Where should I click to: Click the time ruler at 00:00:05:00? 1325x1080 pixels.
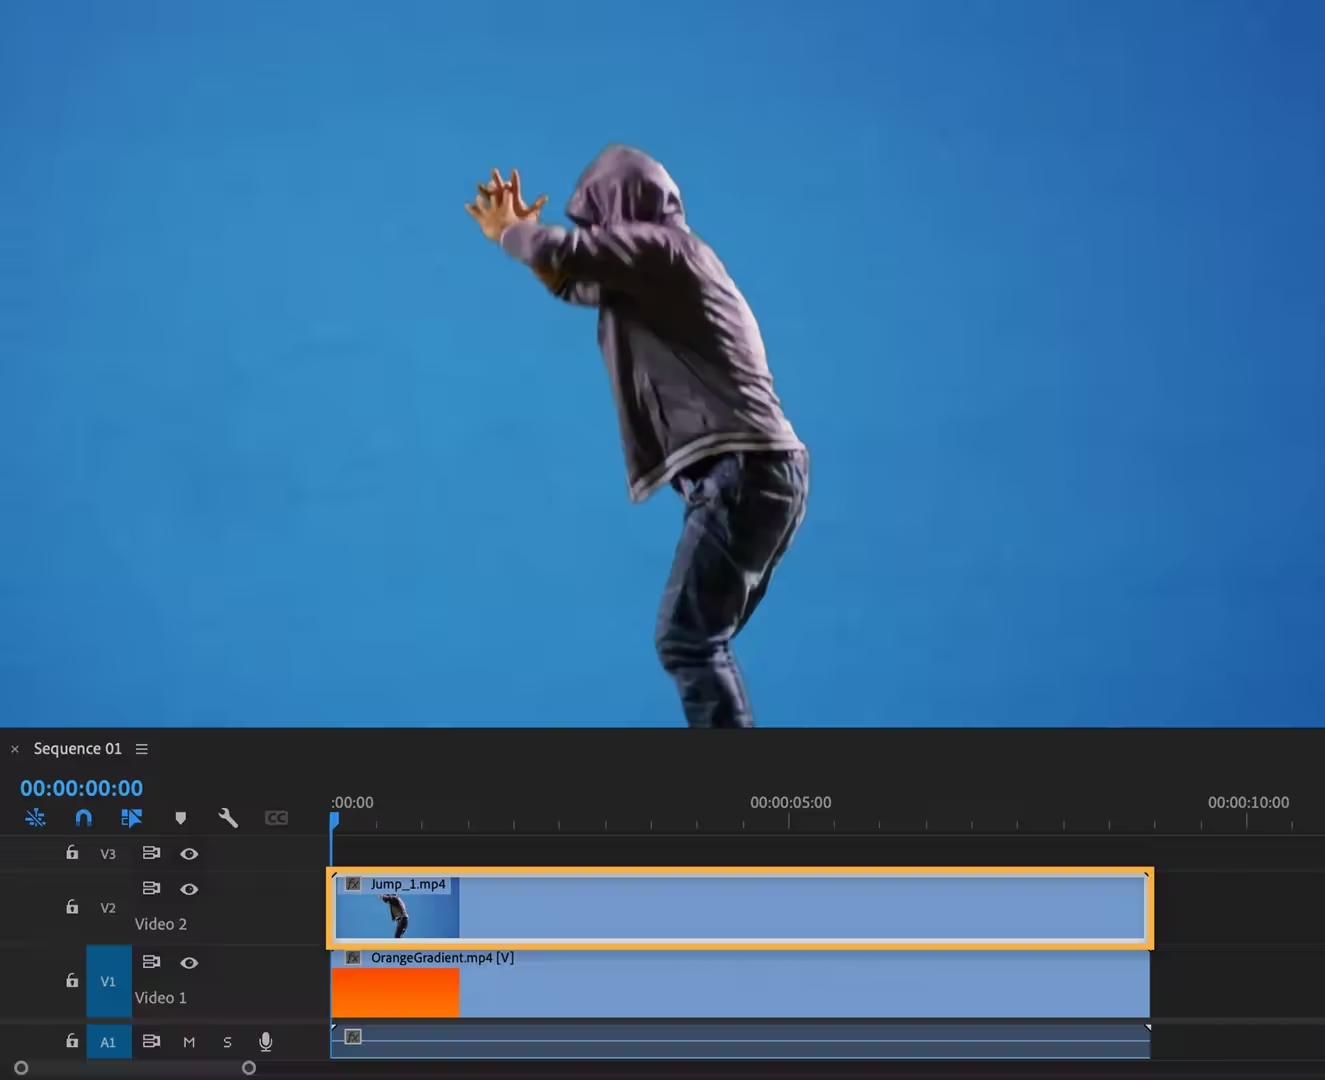click(790, 803)
